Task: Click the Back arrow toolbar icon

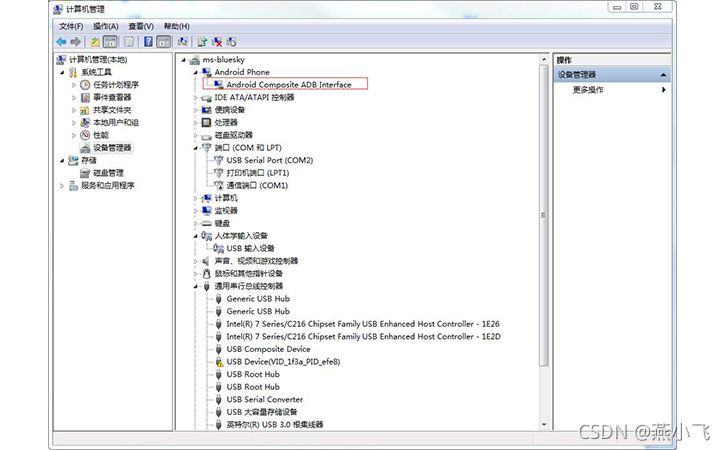Action: pos(61,42)
